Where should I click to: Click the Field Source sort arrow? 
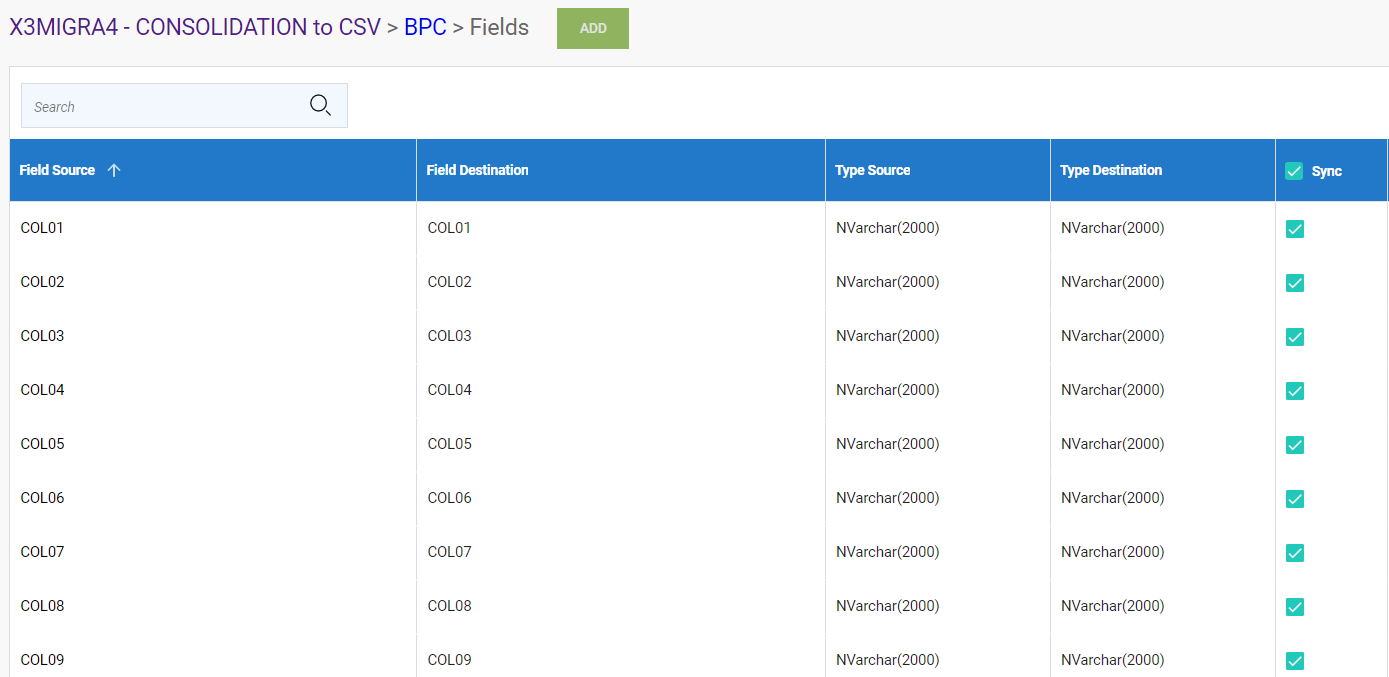[114, 170]
